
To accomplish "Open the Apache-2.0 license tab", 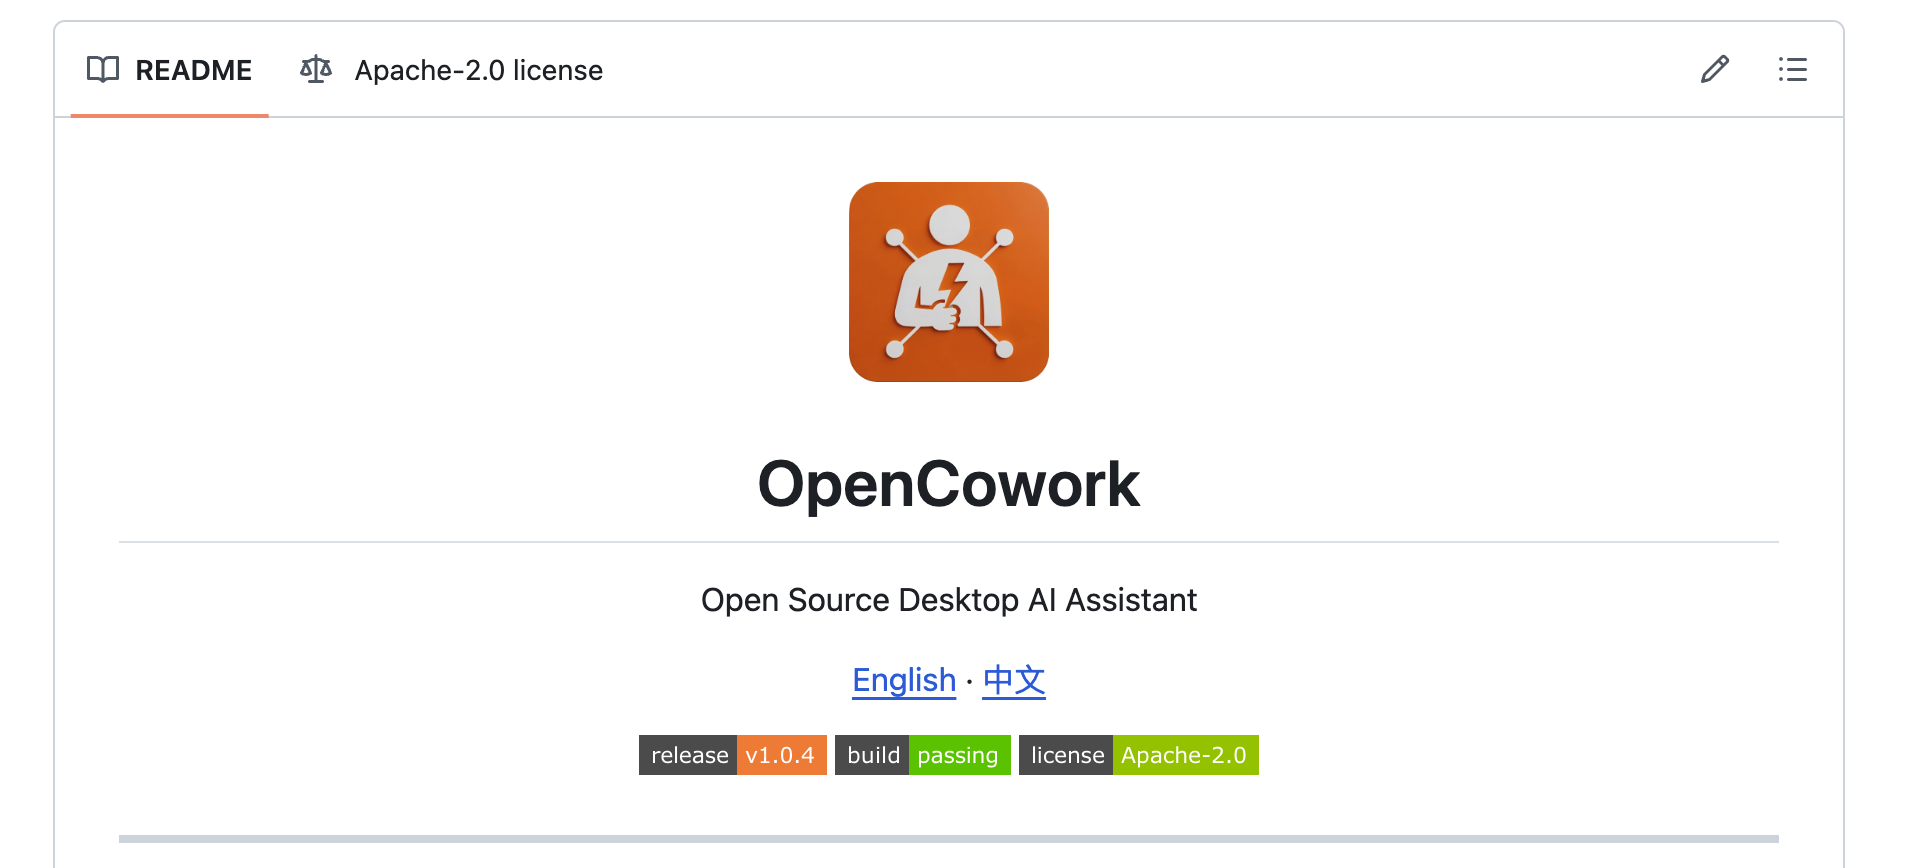I will click(478, 70).
